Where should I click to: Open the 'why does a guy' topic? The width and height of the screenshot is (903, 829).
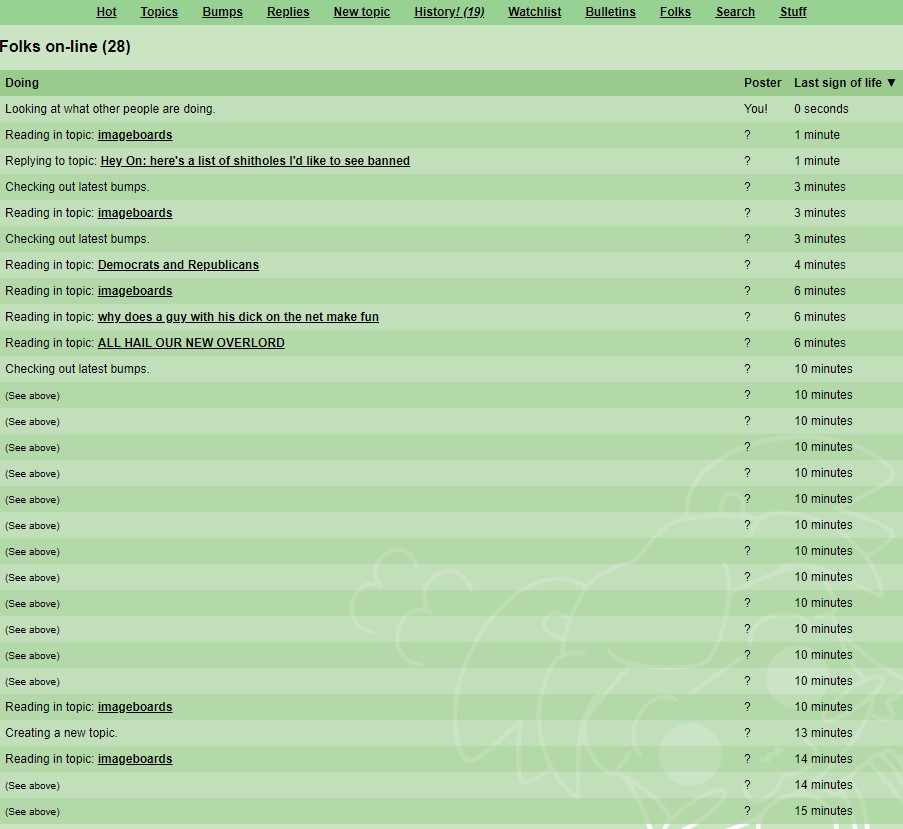coord(238,317)
